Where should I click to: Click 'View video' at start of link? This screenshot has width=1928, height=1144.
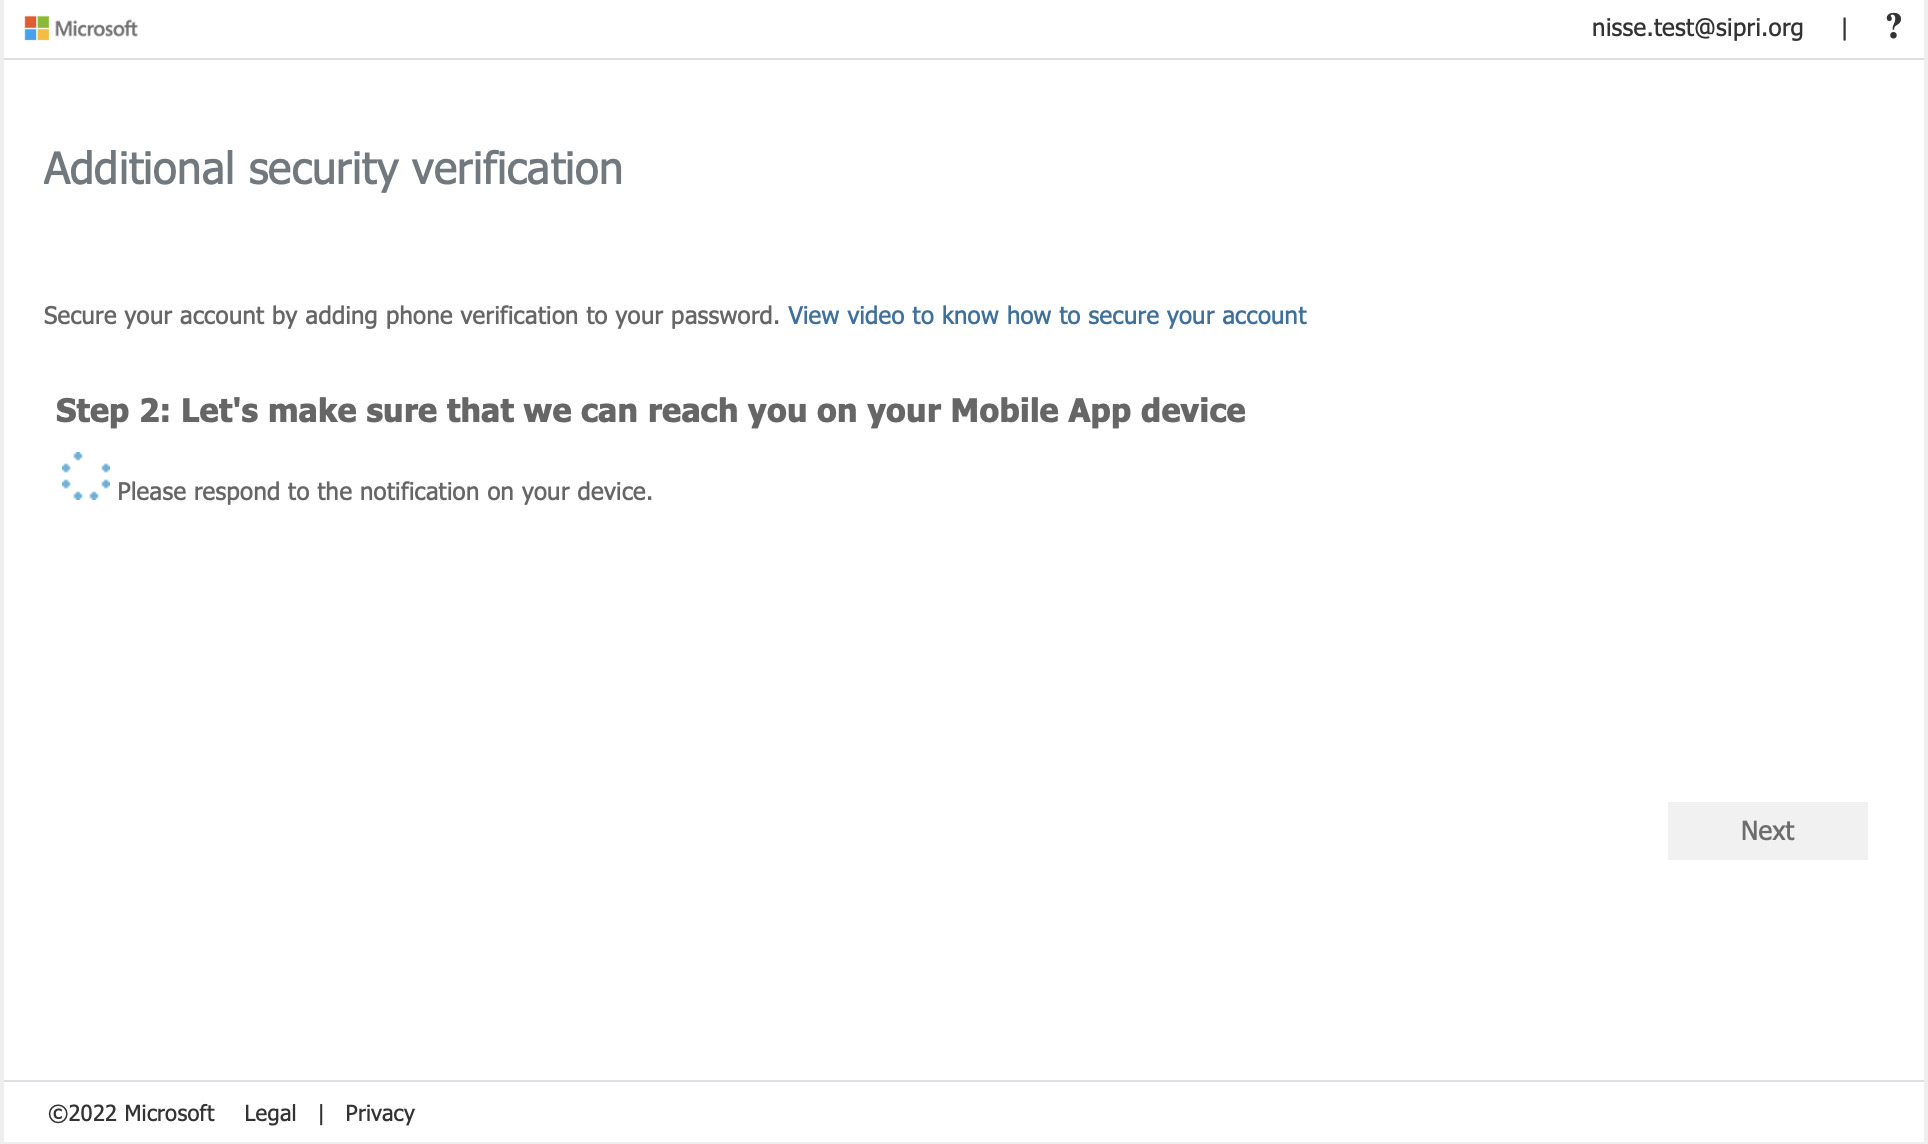click(845, 316)
